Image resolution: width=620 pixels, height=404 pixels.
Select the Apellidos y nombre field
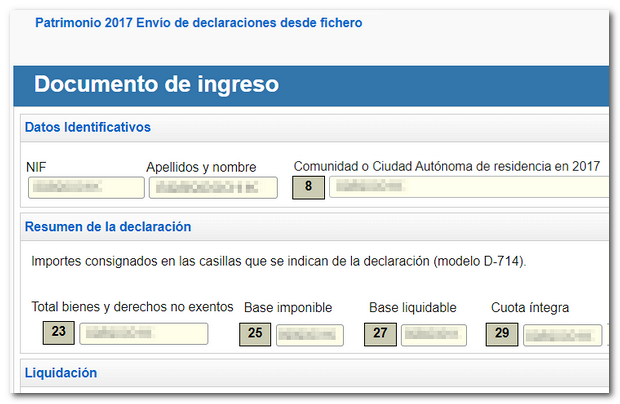[213, 187]
